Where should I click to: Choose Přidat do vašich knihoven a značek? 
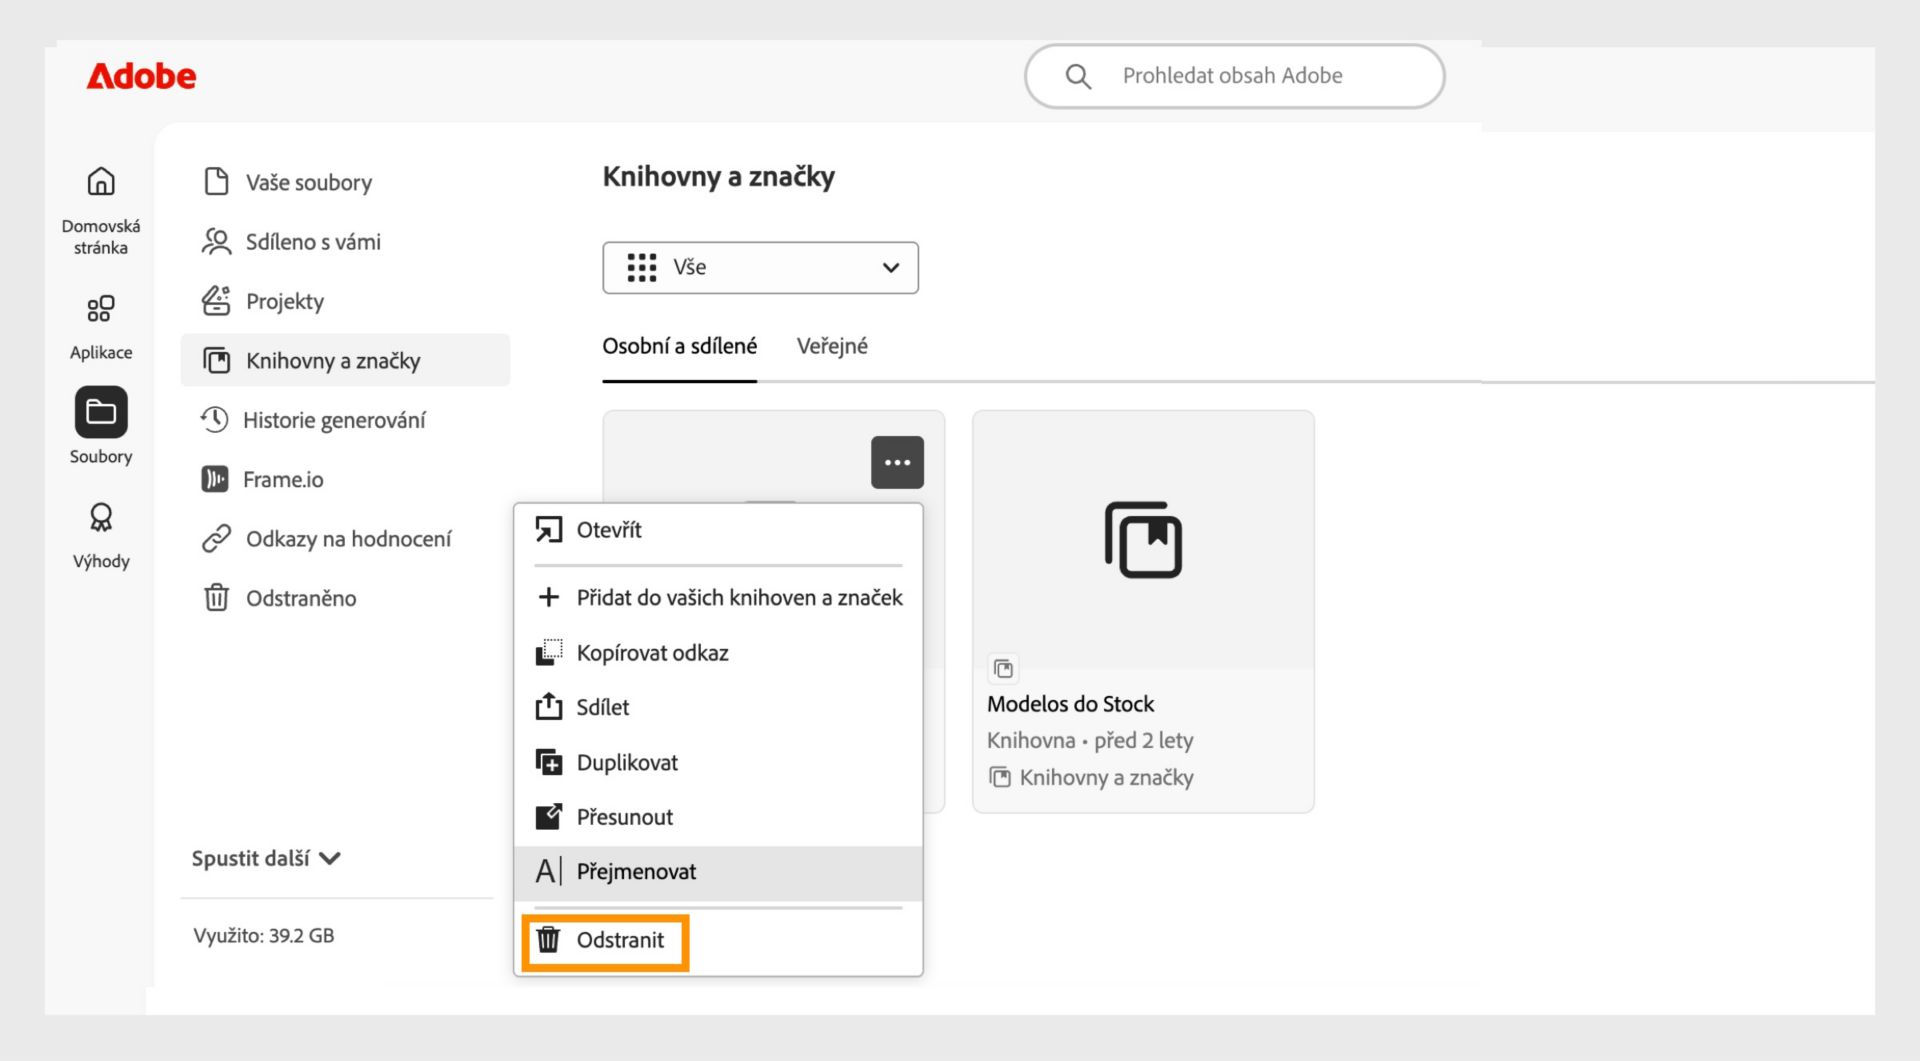click(x=718, y=597)
